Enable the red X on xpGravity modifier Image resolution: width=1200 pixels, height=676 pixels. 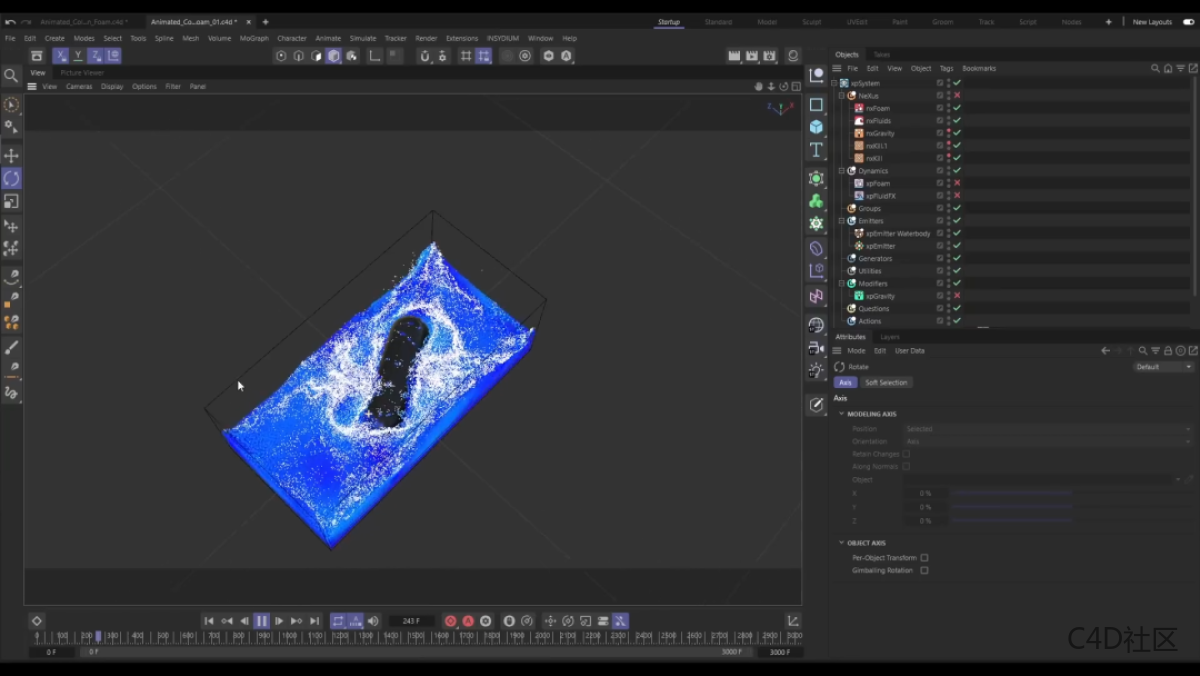tap(957, 296)
